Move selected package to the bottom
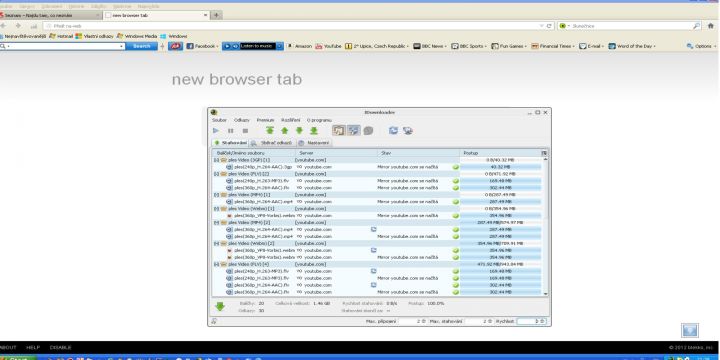This screenshot has width=720, height=360. pyautogui.click(x=314, y=131)
